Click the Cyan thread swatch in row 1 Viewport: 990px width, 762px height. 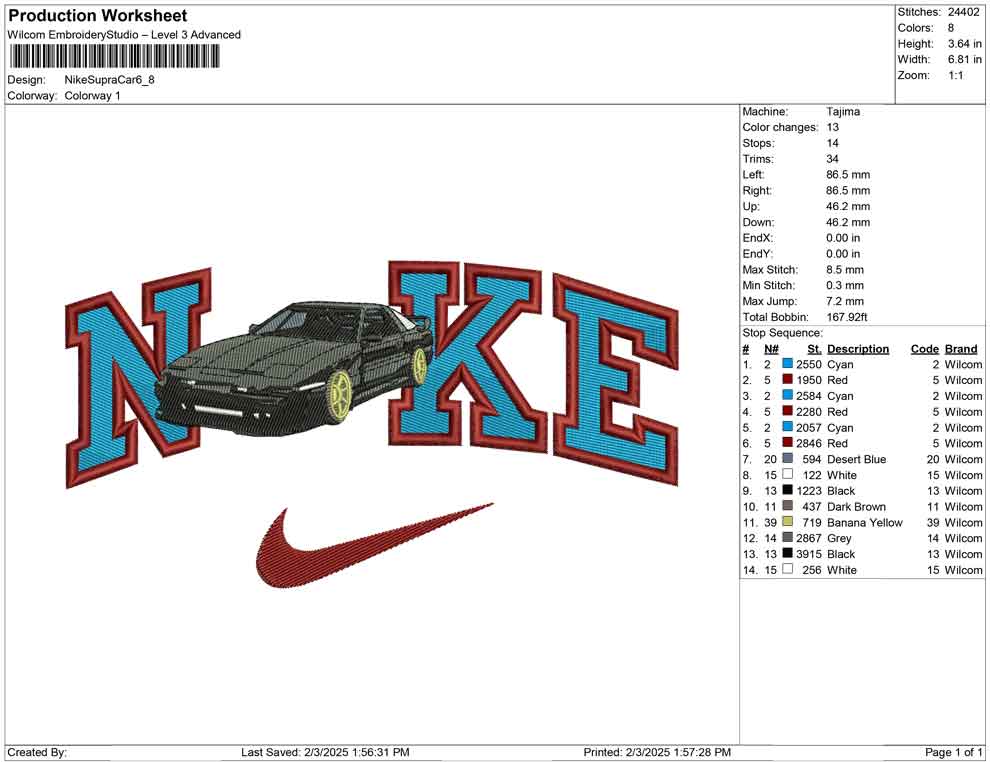(787, 363)
